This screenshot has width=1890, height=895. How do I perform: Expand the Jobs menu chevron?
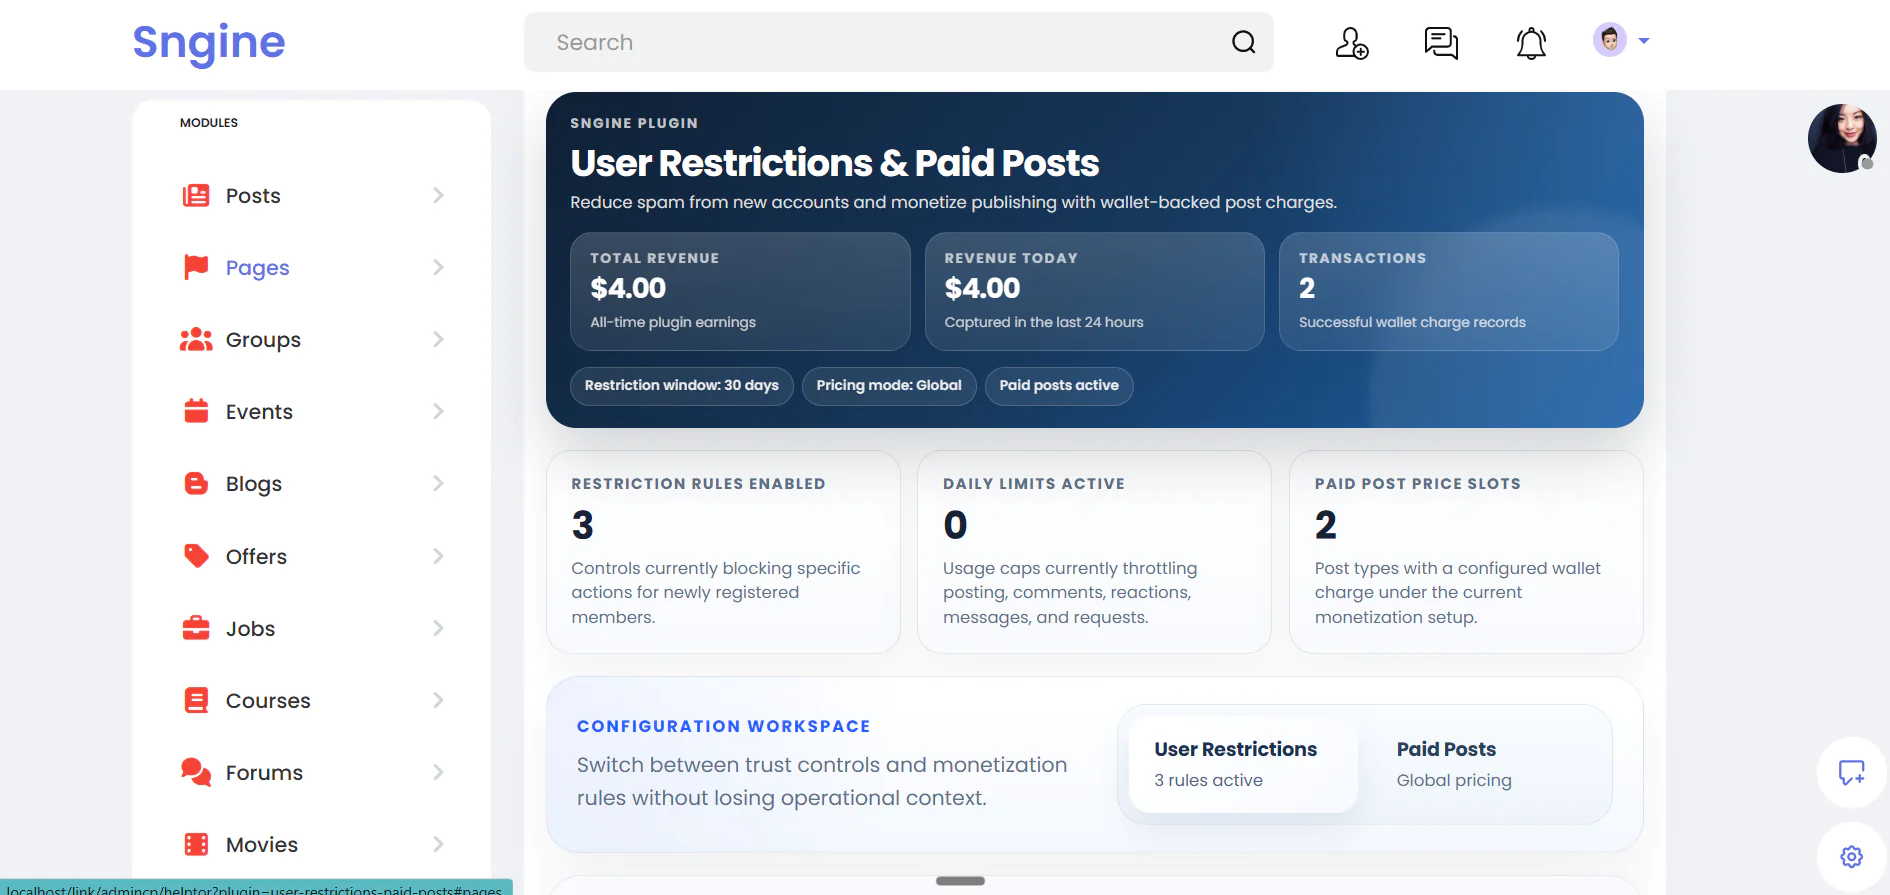(438, 628)
